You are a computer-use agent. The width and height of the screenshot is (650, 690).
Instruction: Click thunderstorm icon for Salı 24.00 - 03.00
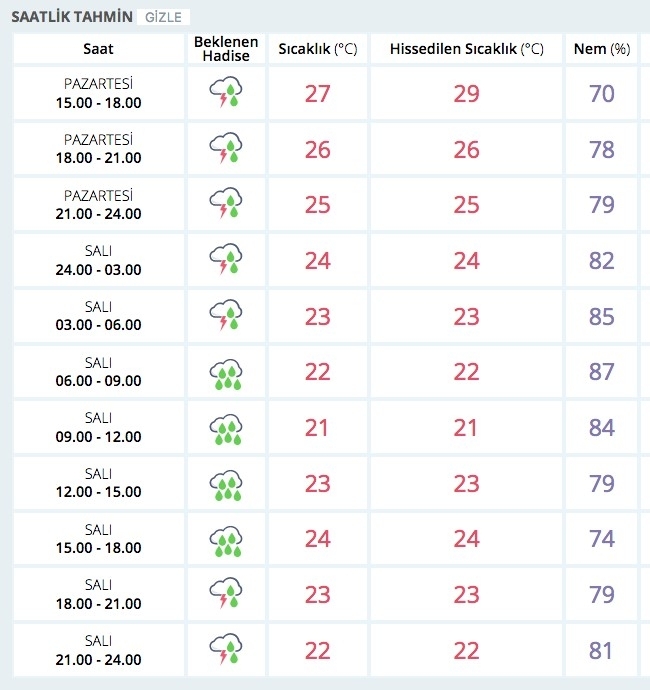pos(226,261)
